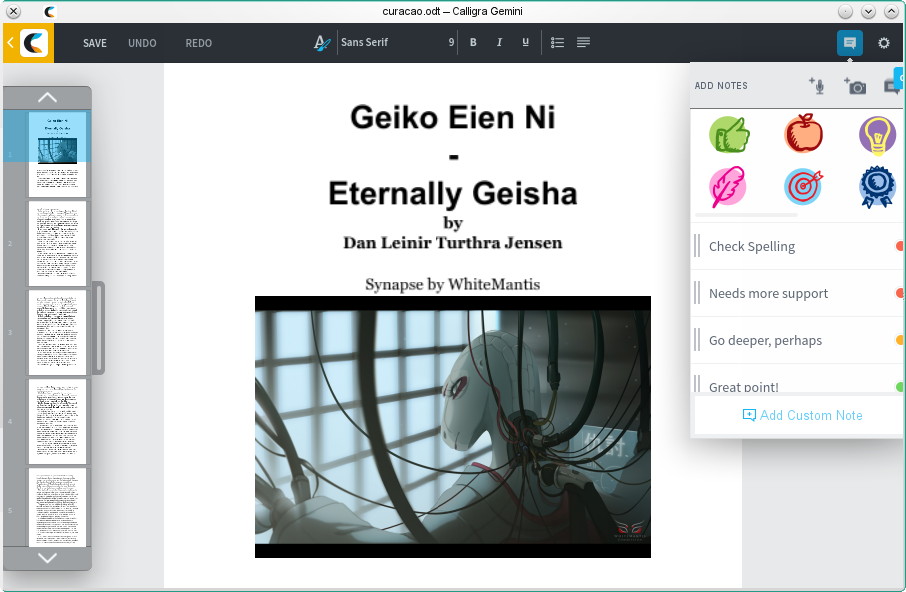
Task: Click the Add Custom Note link
Action: (x=801, y=415)
